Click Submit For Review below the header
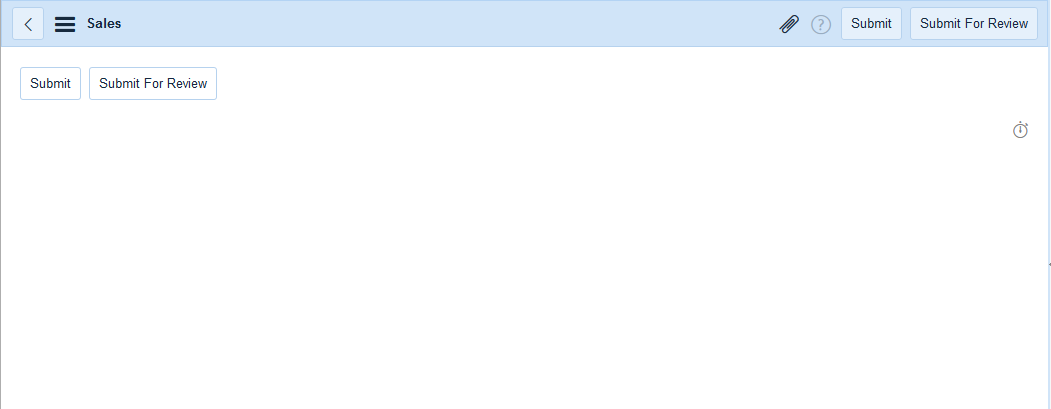1051x409 pixels. tap(153, 83)
